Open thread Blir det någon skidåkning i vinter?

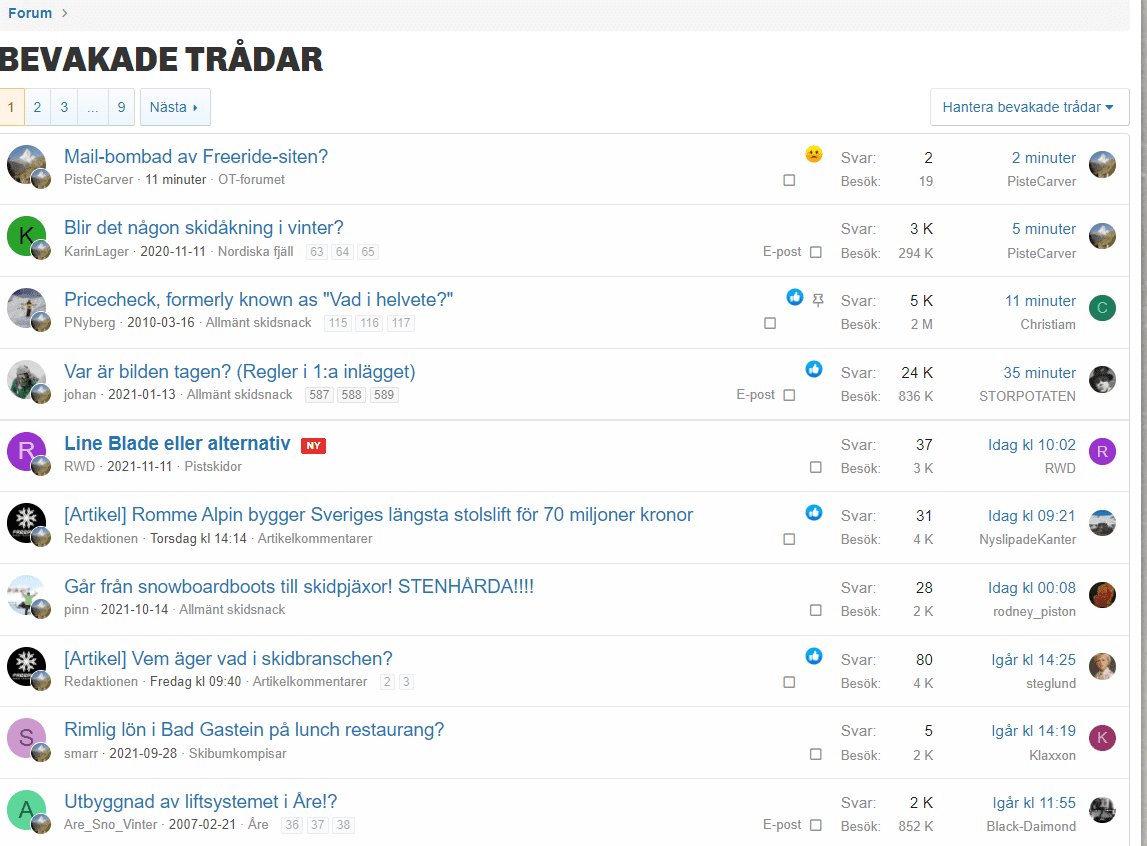point(204,228)
